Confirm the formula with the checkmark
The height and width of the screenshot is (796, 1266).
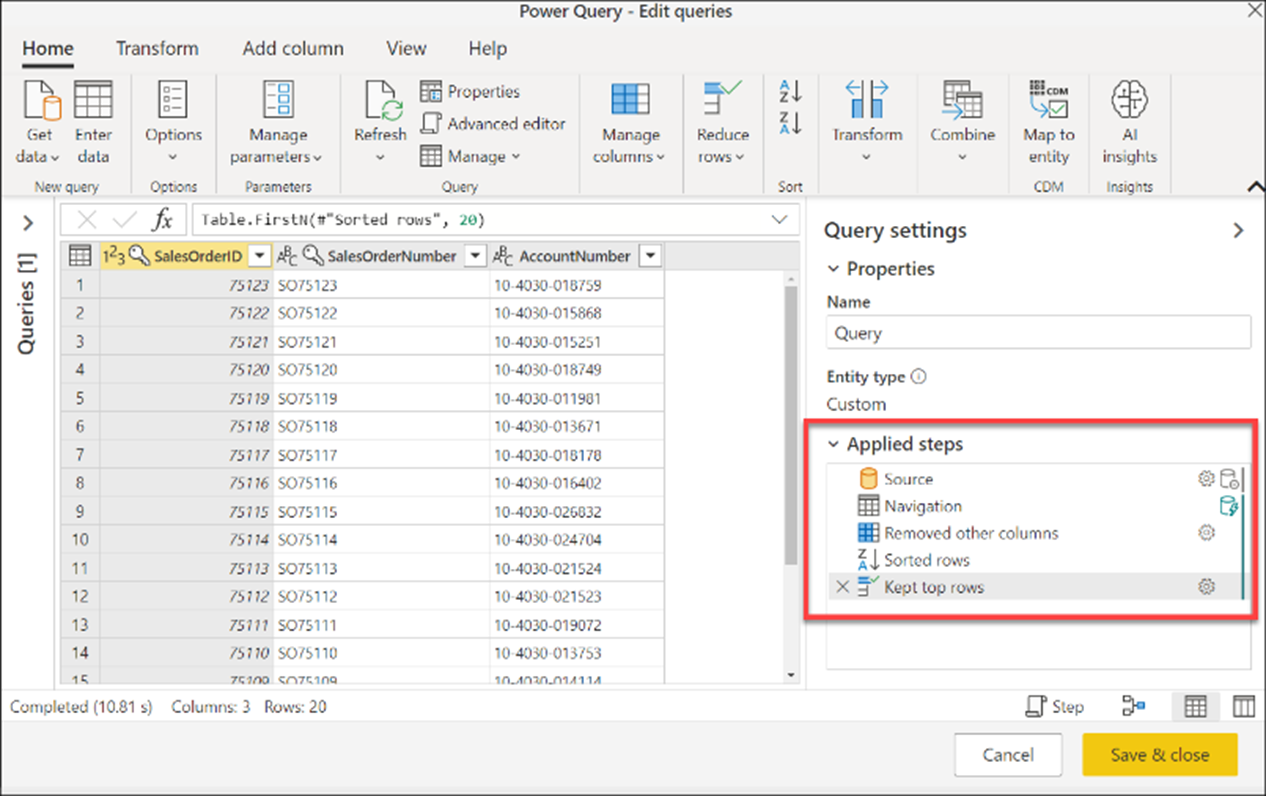[125, 220]
